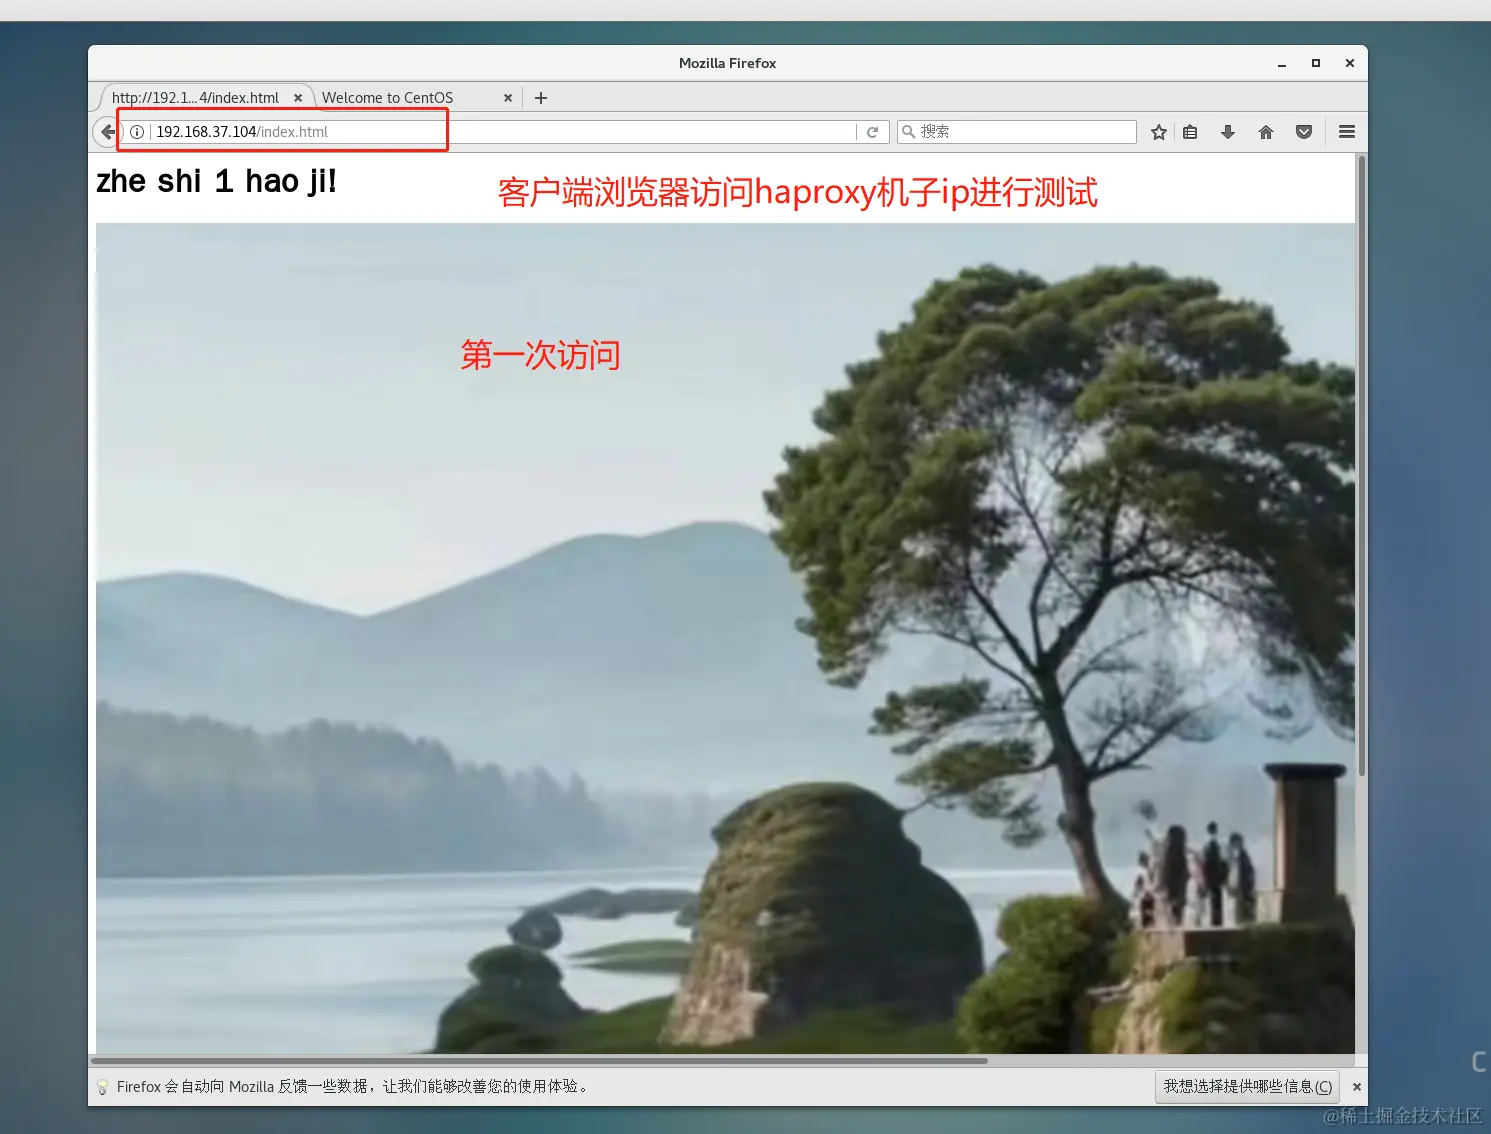1491x1134 pixels.
Task: Select the http://192.1...4/index.html tab
Action: (196, 97)
